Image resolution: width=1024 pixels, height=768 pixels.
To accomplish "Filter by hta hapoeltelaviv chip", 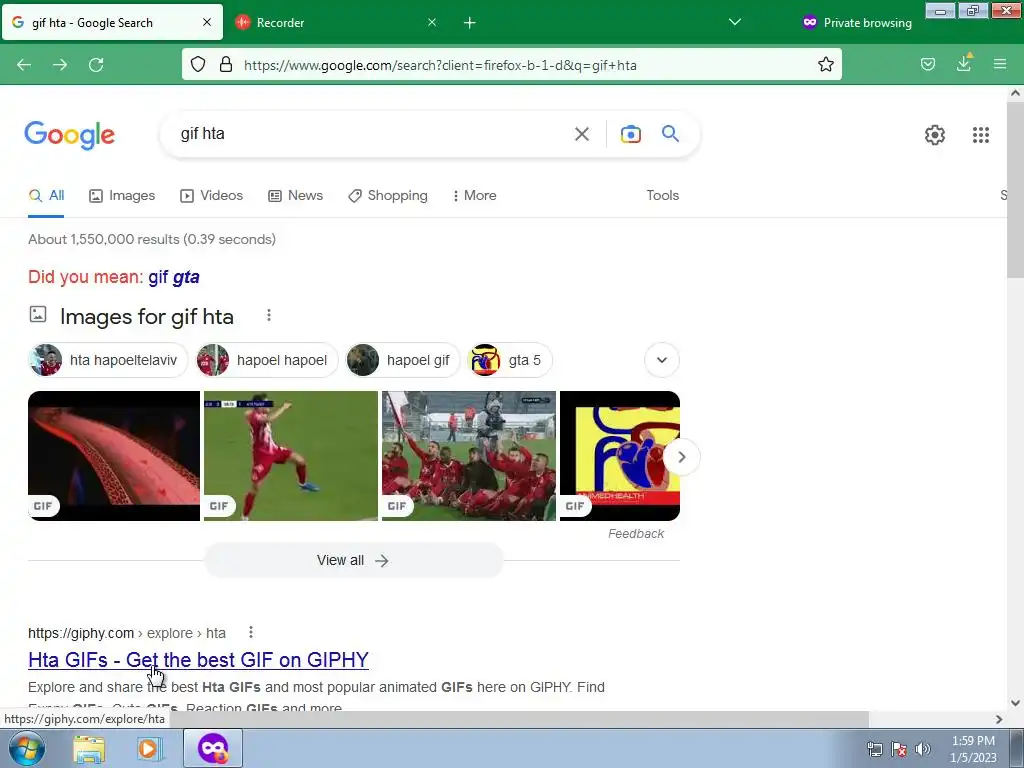I will click(x=108, y=360).
